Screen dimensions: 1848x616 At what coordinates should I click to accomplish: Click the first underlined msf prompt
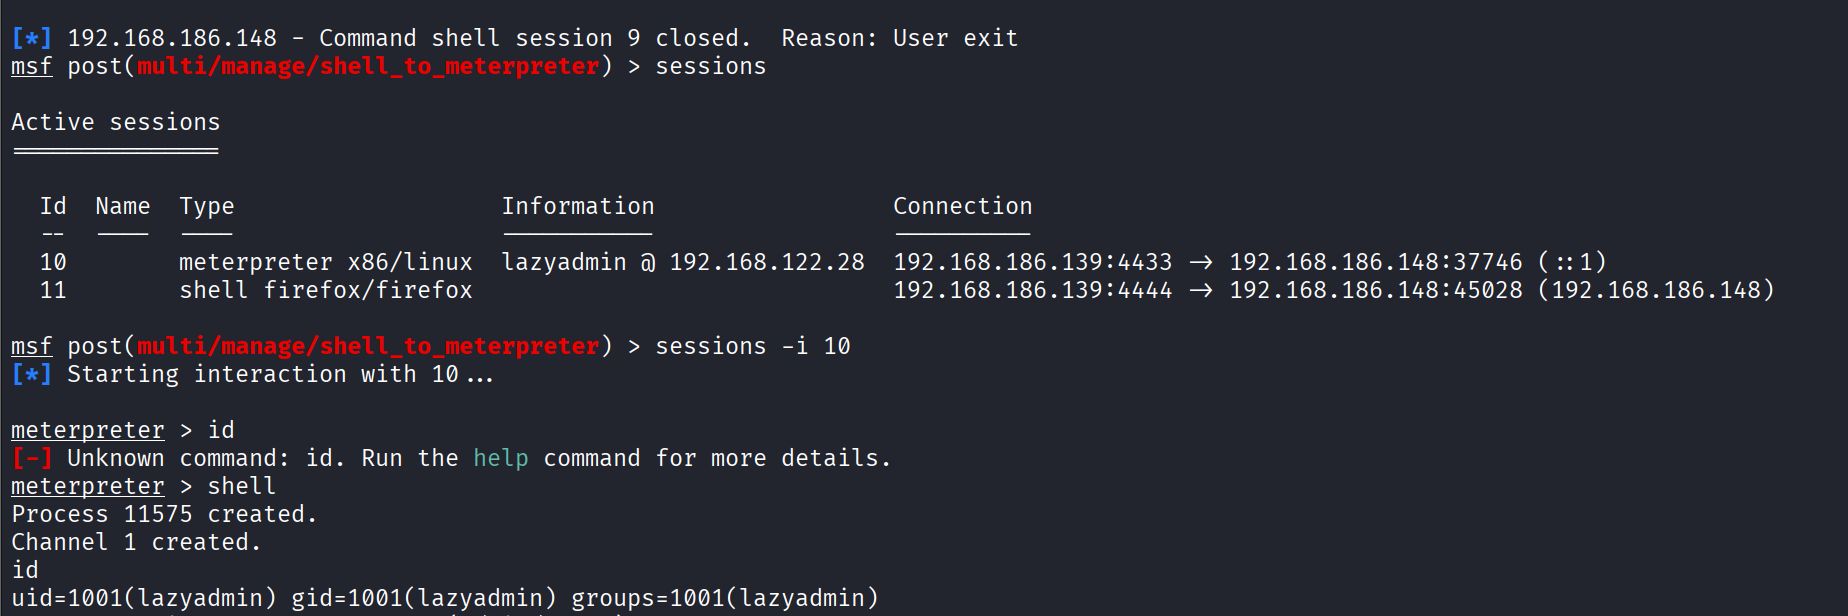[31, 66]
